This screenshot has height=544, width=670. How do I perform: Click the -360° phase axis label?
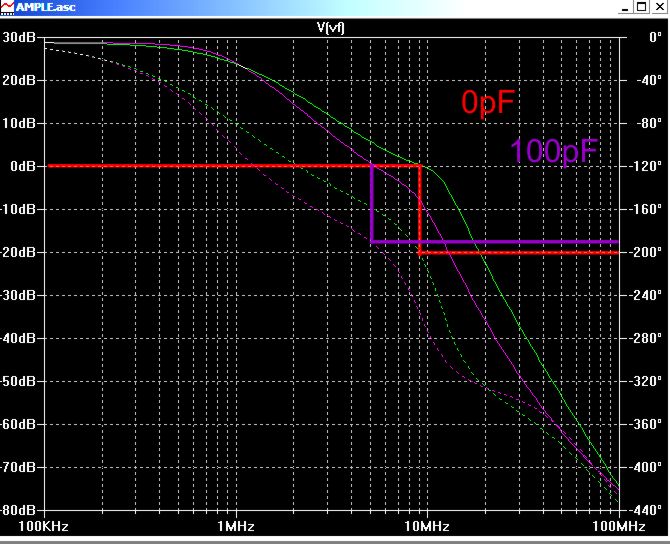[x=646, y=424]
